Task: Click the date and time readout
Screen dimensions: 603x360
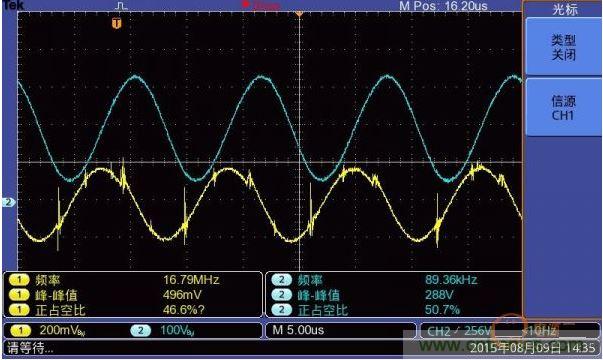Action: 532,348
